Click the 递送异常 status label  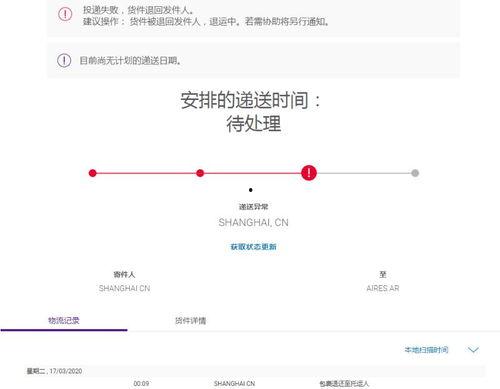253,207
